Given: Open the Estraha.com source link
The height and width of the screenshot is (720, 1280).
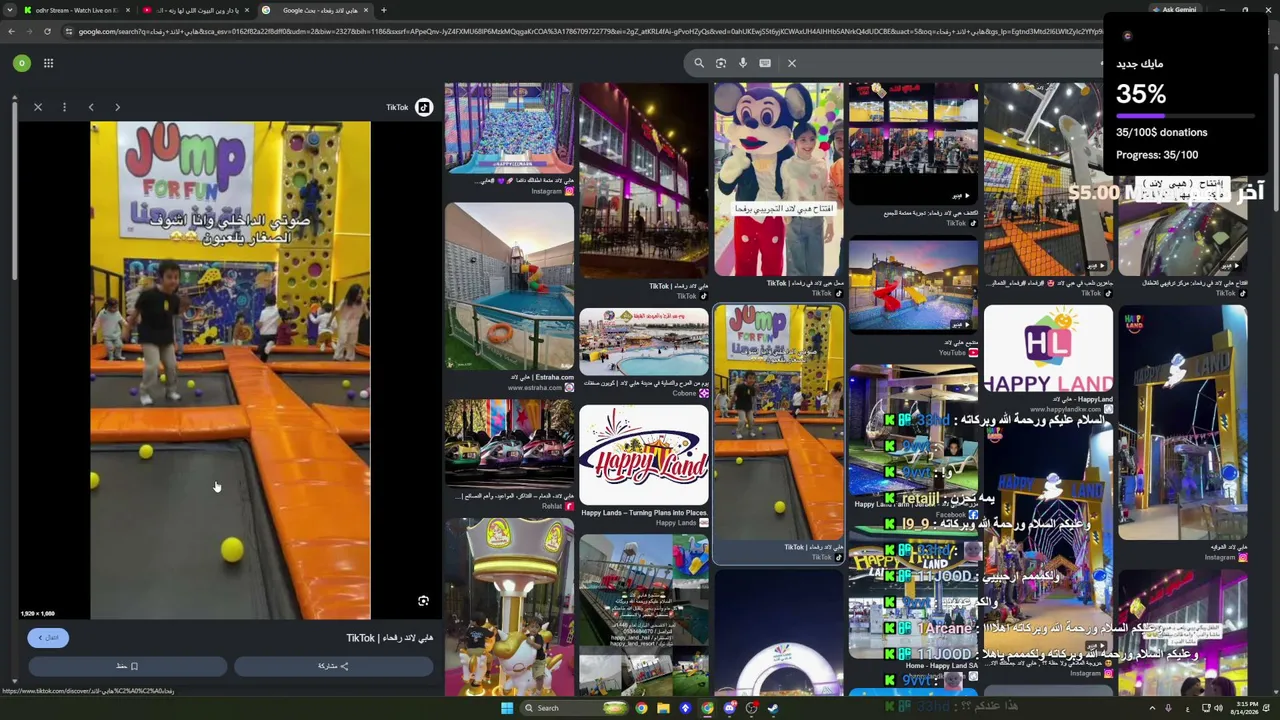Looking at the screenshot, I should point(541,387).
